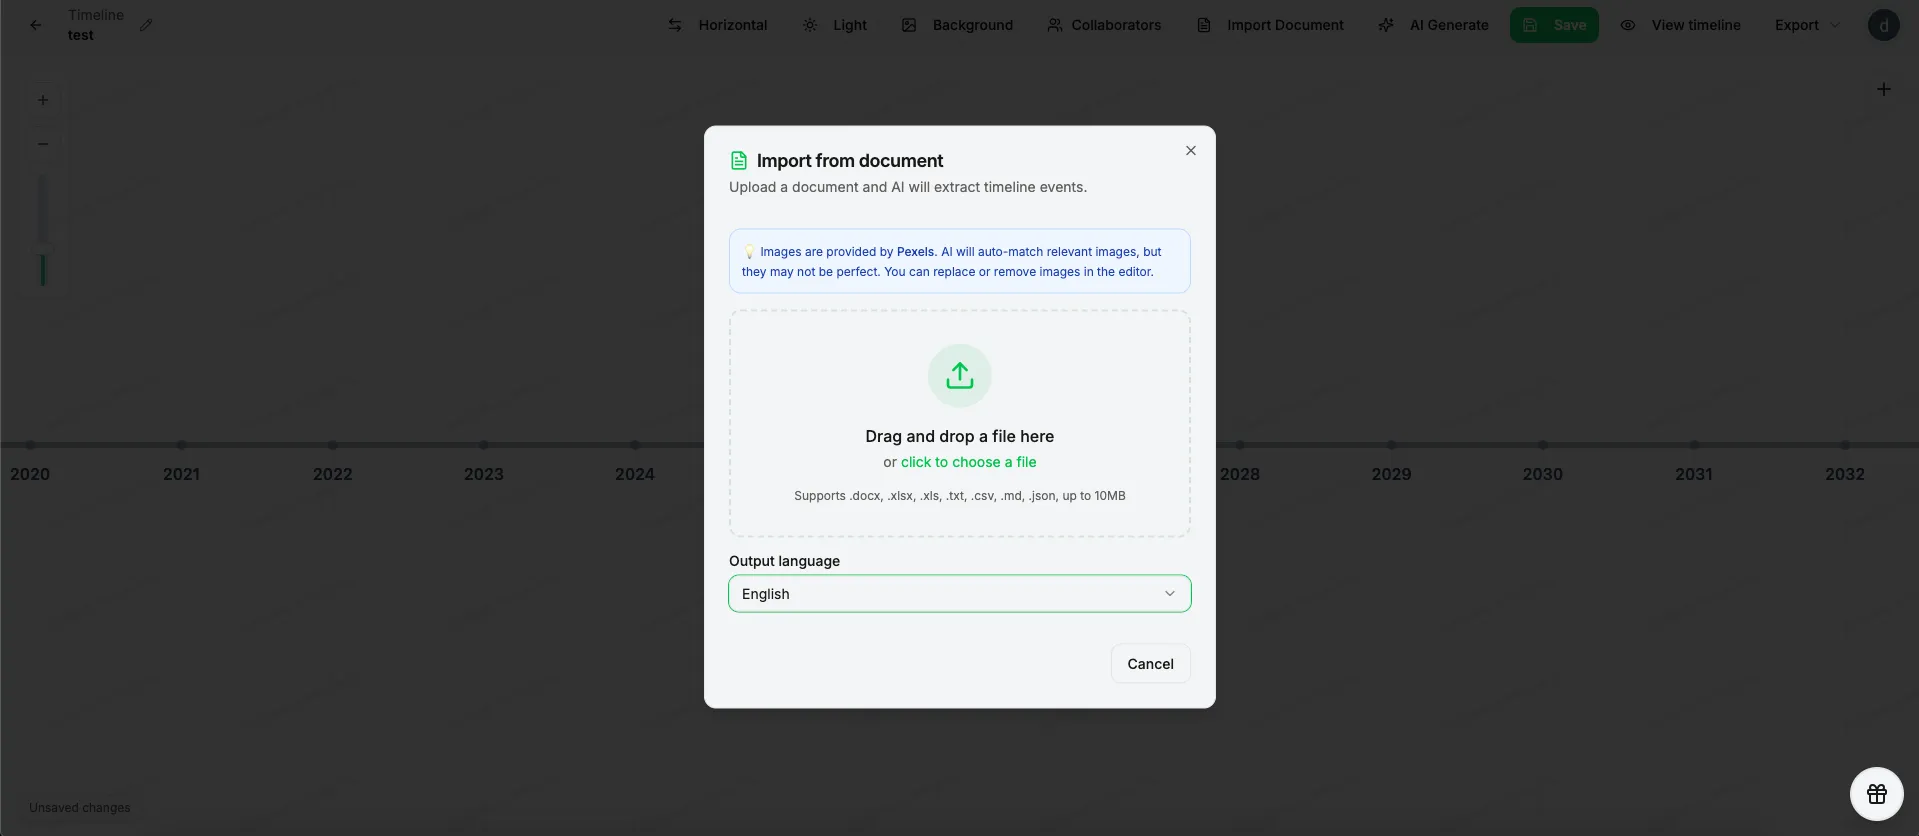The height and width of the screenshot is (836, 1919).
Task: Open the user avatar 'd' menu
Action: click(1883, 25)
